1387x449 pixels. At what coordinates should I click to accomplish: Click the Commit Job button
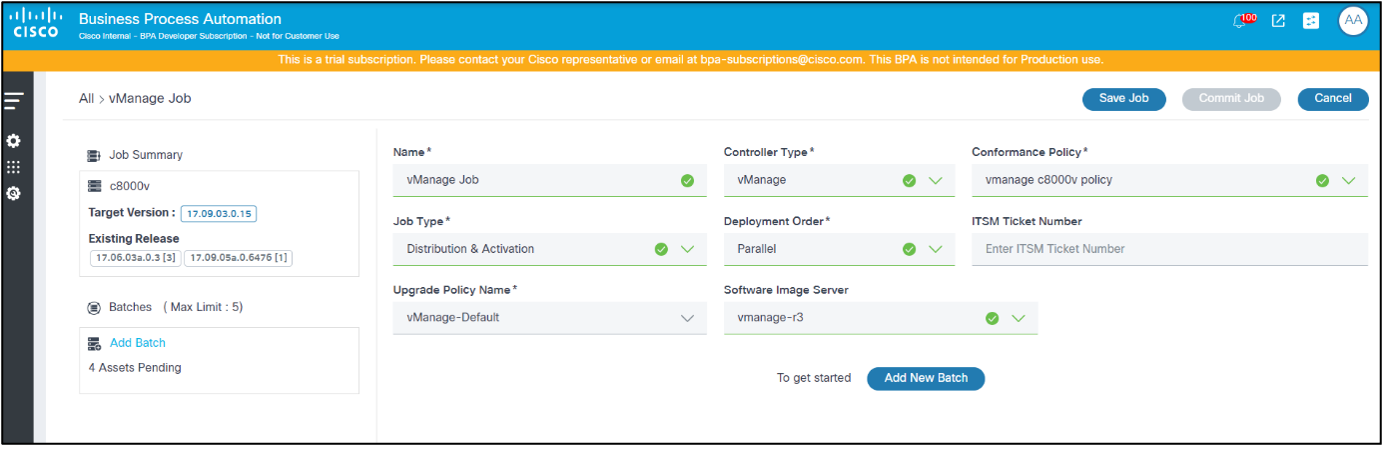pos(1231,99)
